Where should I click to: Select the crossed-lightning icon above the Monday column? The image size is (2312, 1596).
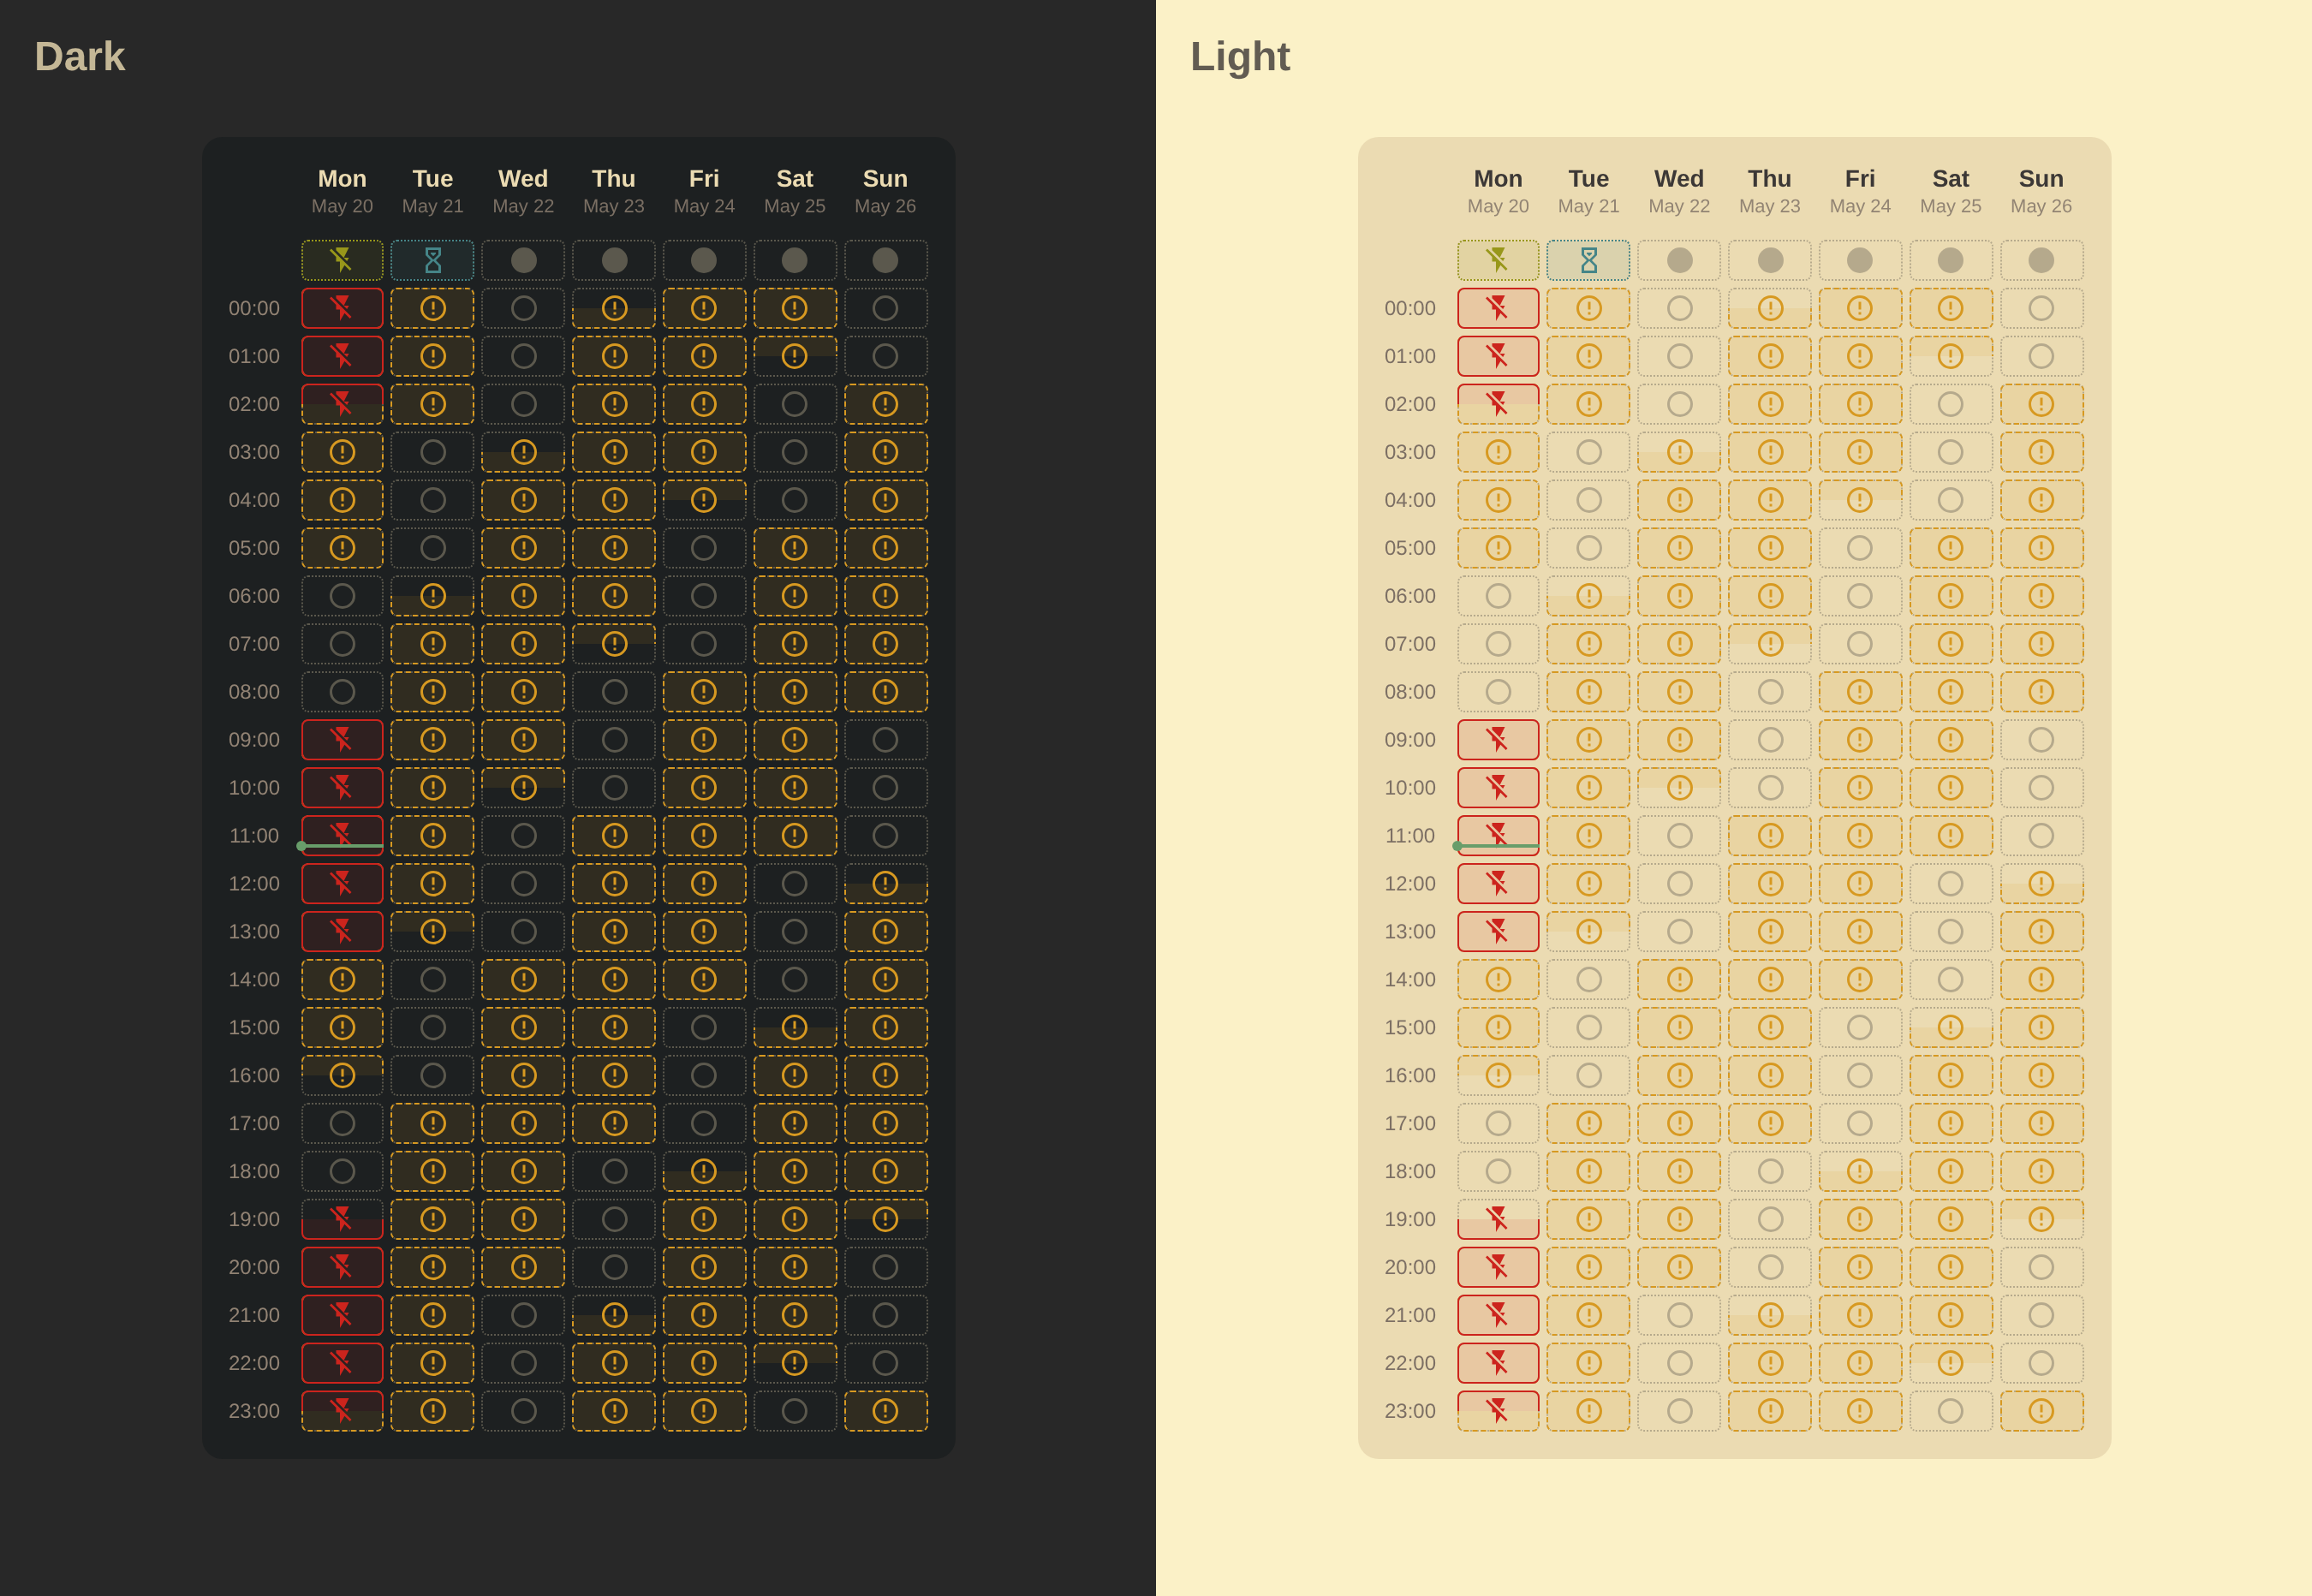(x=342, y=259)
